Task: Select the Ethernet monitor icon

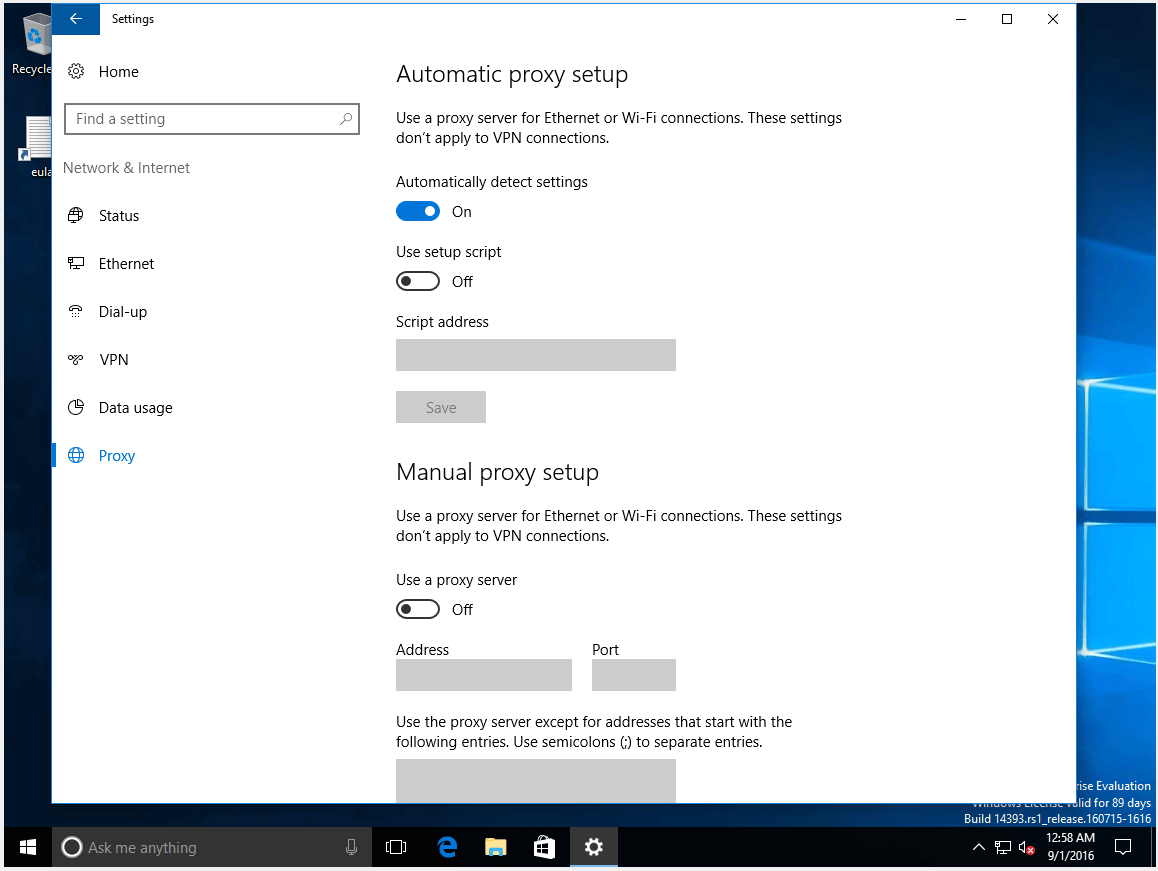Action: pyautogui.click(x=75, y=264)
